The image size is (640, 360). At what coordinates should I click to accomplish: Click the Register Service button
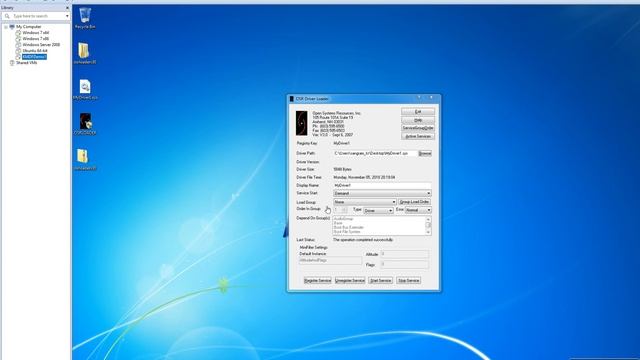click(x=318, y=281)
